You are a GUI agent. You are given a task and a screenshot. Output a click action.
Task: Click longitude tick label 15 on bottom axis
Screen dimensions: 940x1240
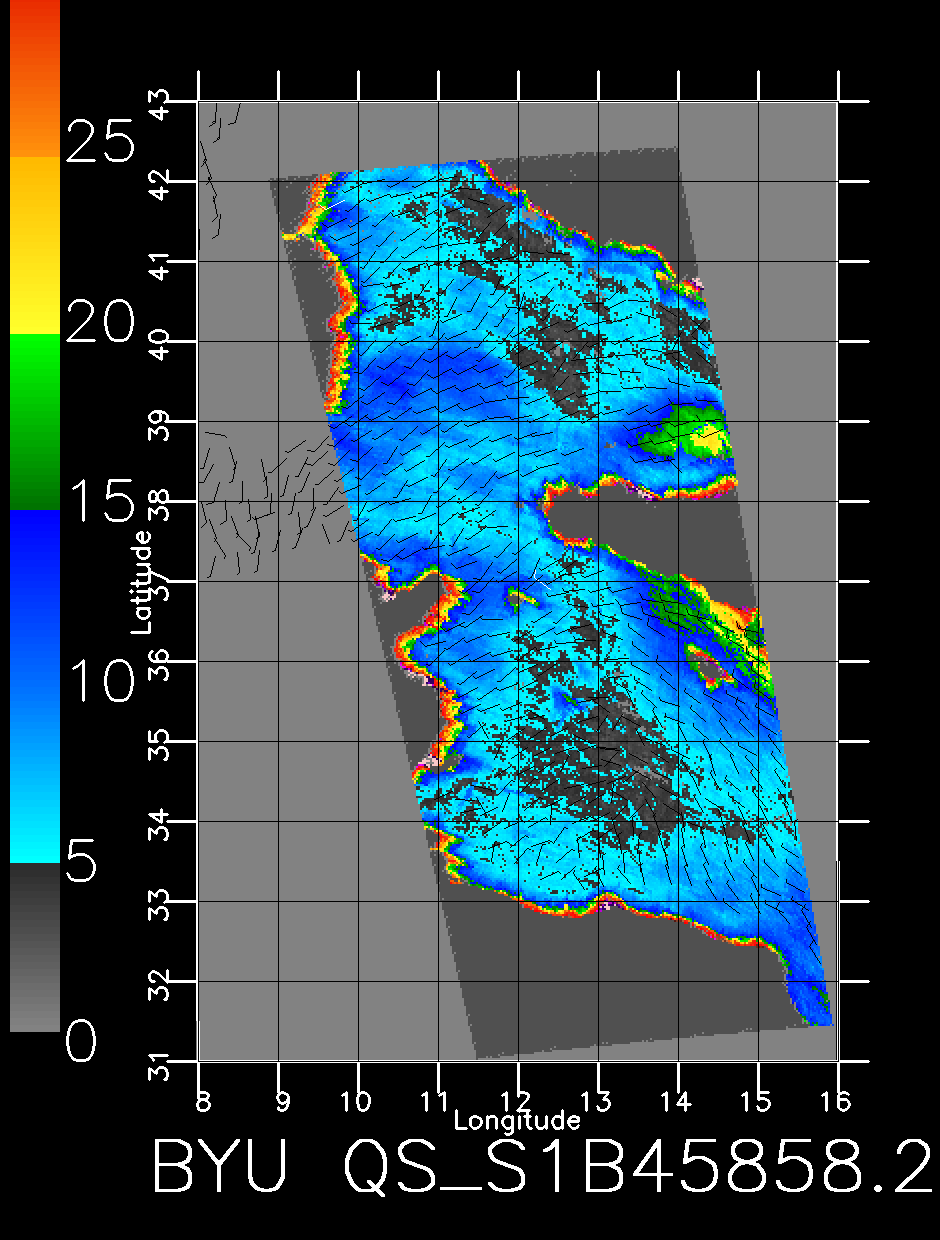757,1101
